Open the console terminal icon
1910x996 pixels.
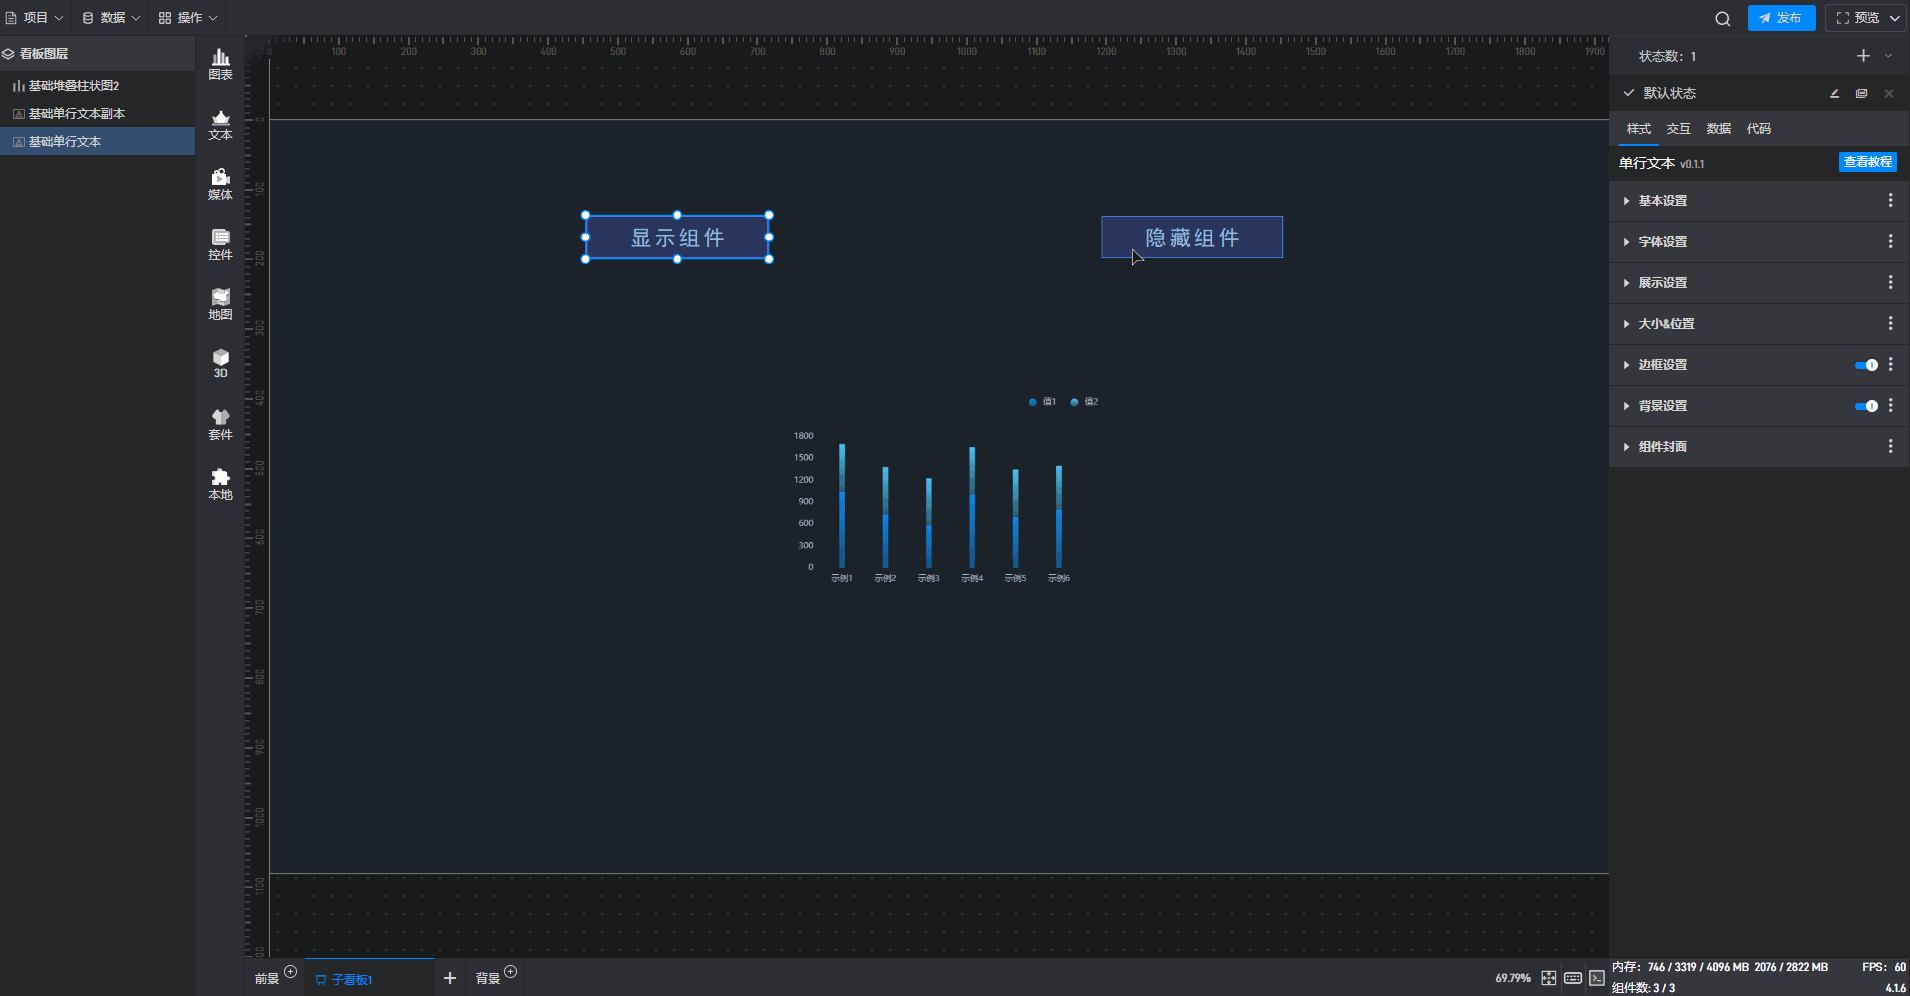(x=1597, y=978)
